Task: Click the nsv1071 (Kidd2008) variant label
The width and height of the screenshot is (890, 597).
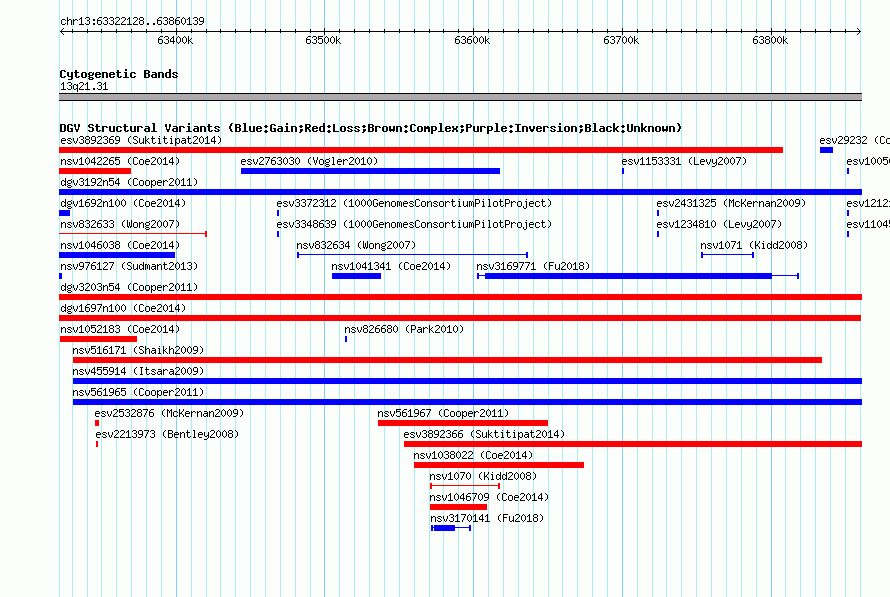Action: [754, 245]
